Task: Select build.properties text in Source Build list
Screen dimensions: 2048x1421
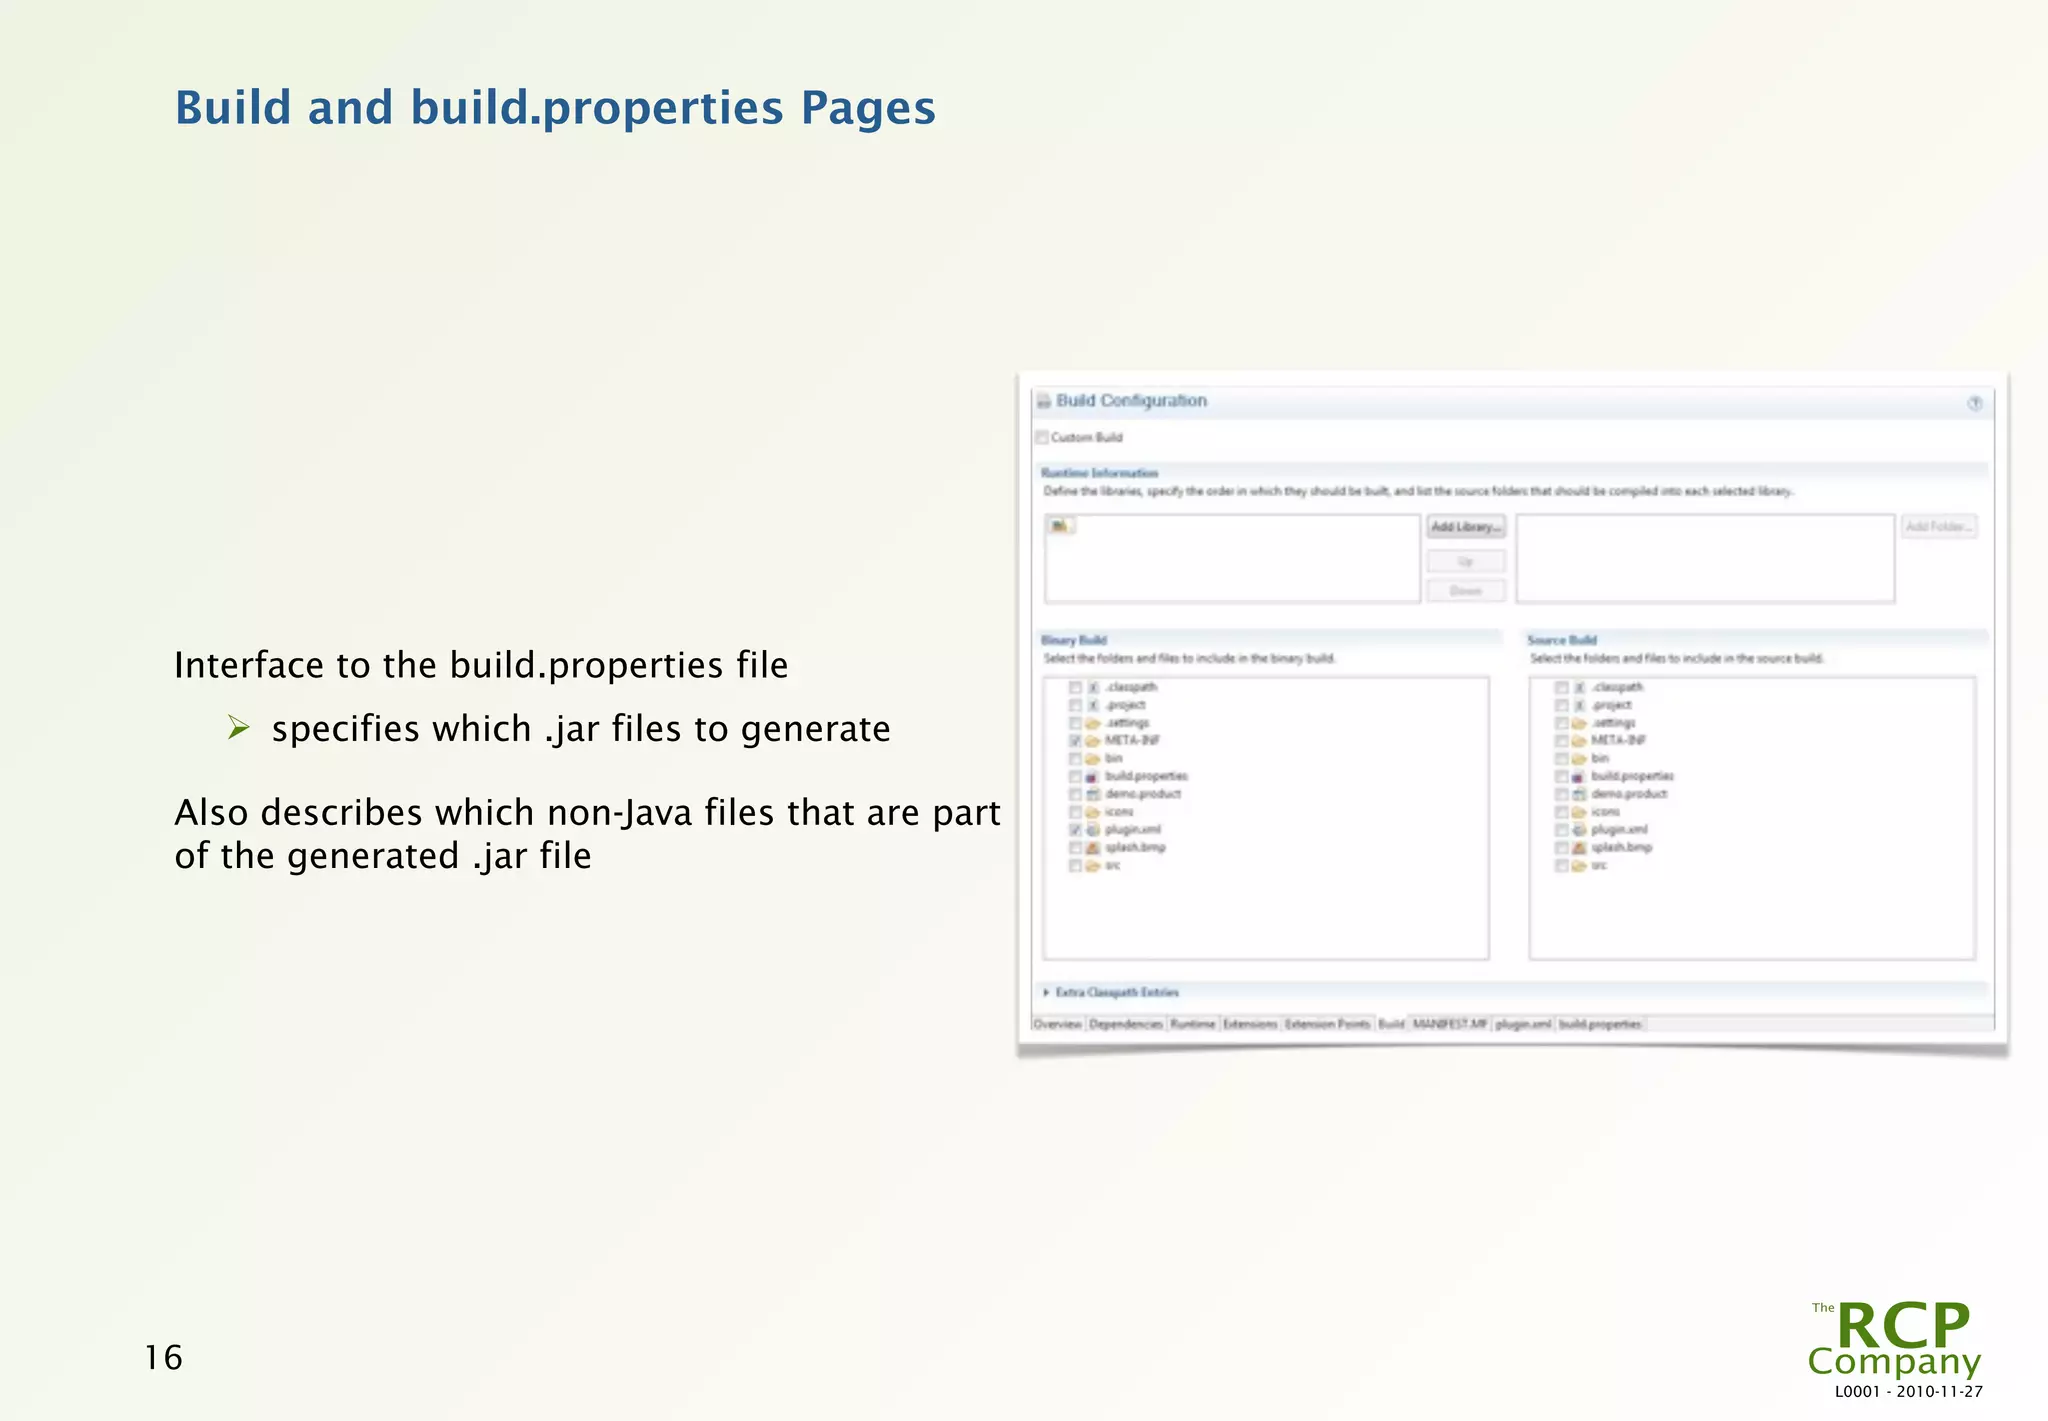Action: (x=1632, y=777)
